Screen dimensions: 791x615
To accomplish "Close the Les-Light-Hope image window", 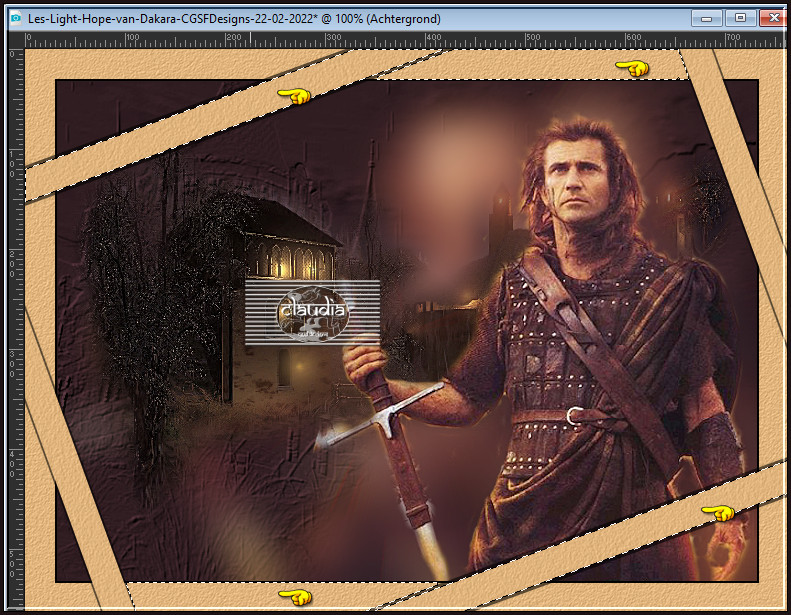I will point(773,18).
